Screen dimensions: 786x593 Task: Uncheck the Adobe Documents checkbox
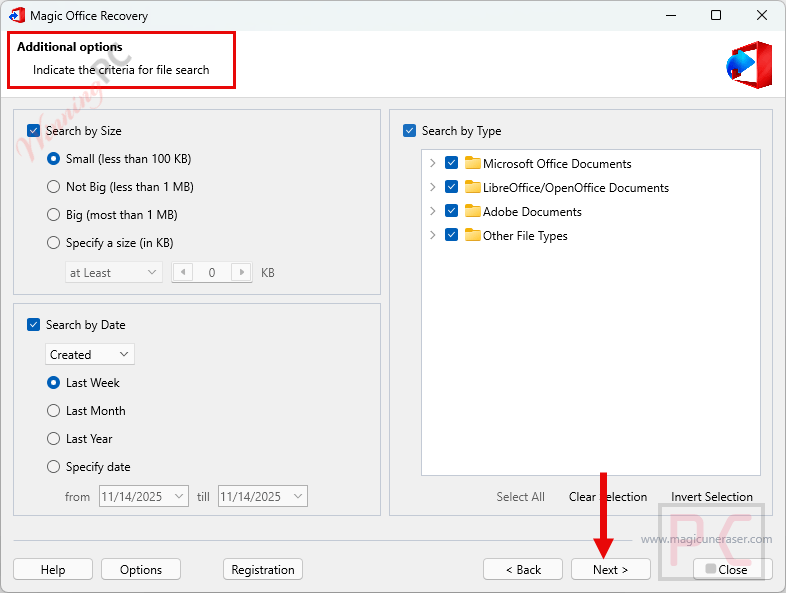(x=451, y=211)
